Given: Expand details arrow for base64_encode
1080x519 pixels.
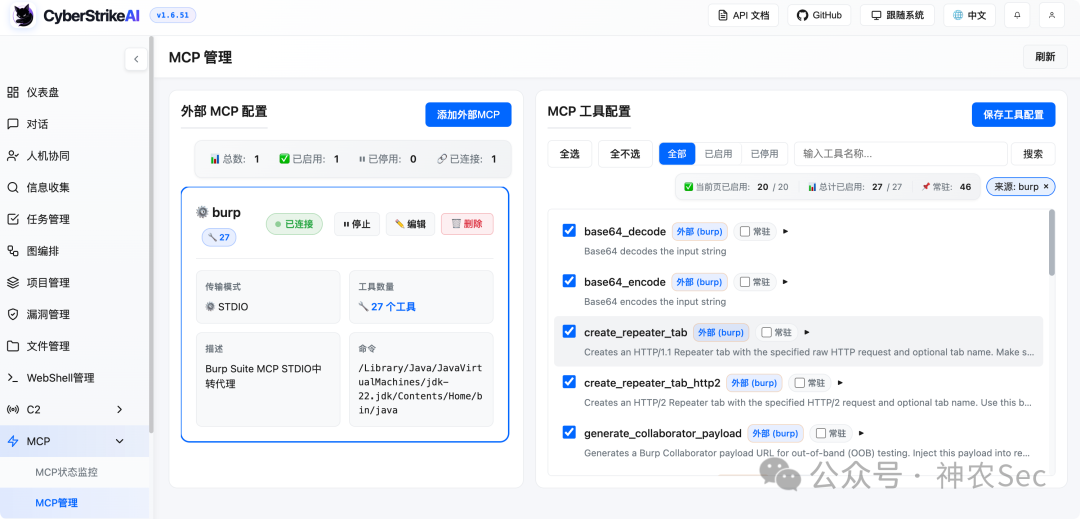Looking at the screenshot, I should (785, 282).
